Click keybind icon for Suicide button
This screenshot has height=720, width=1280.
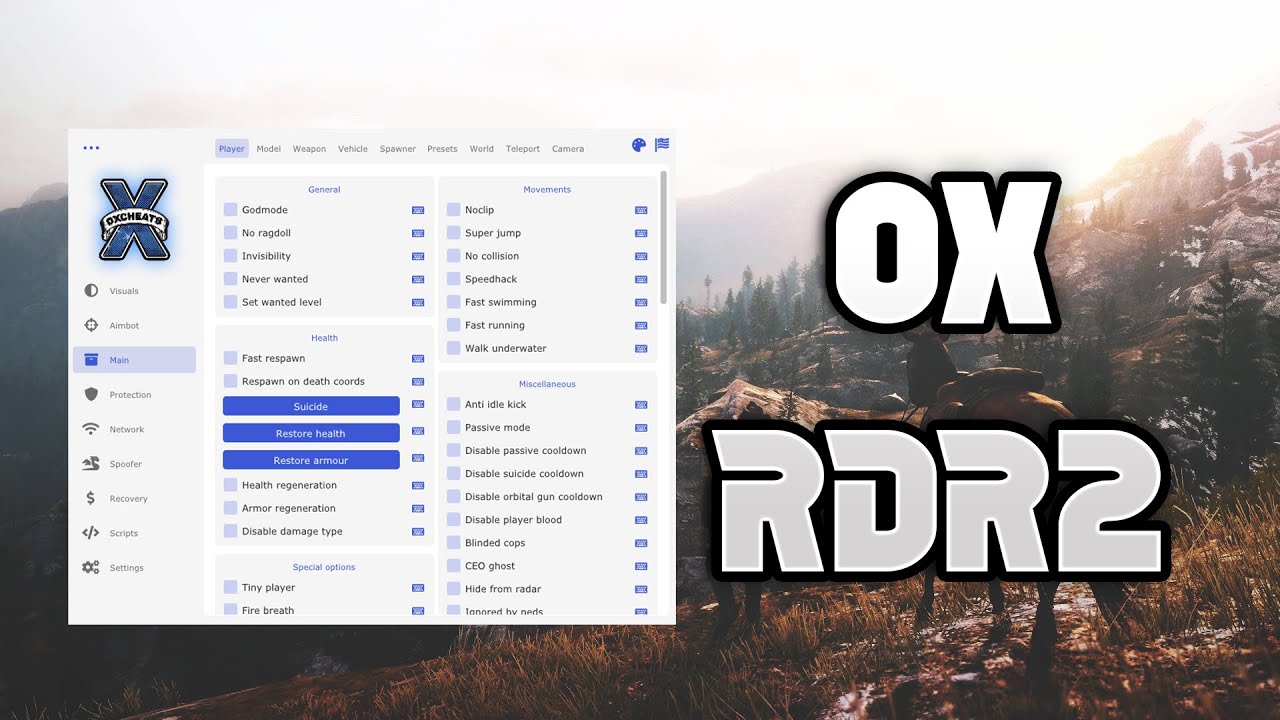tap(418, 406)
